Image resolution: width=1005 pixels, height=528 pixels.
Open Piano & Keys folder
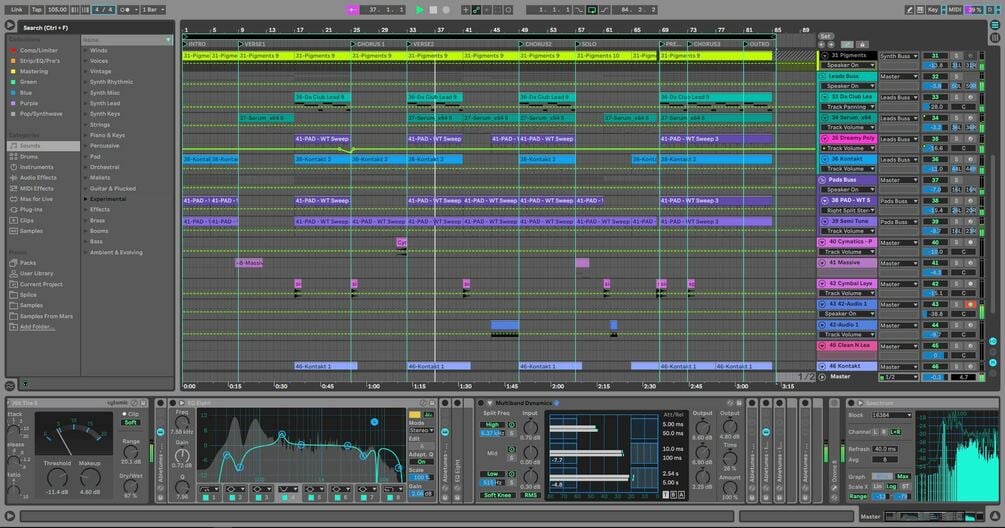click(x=107, y=135)
